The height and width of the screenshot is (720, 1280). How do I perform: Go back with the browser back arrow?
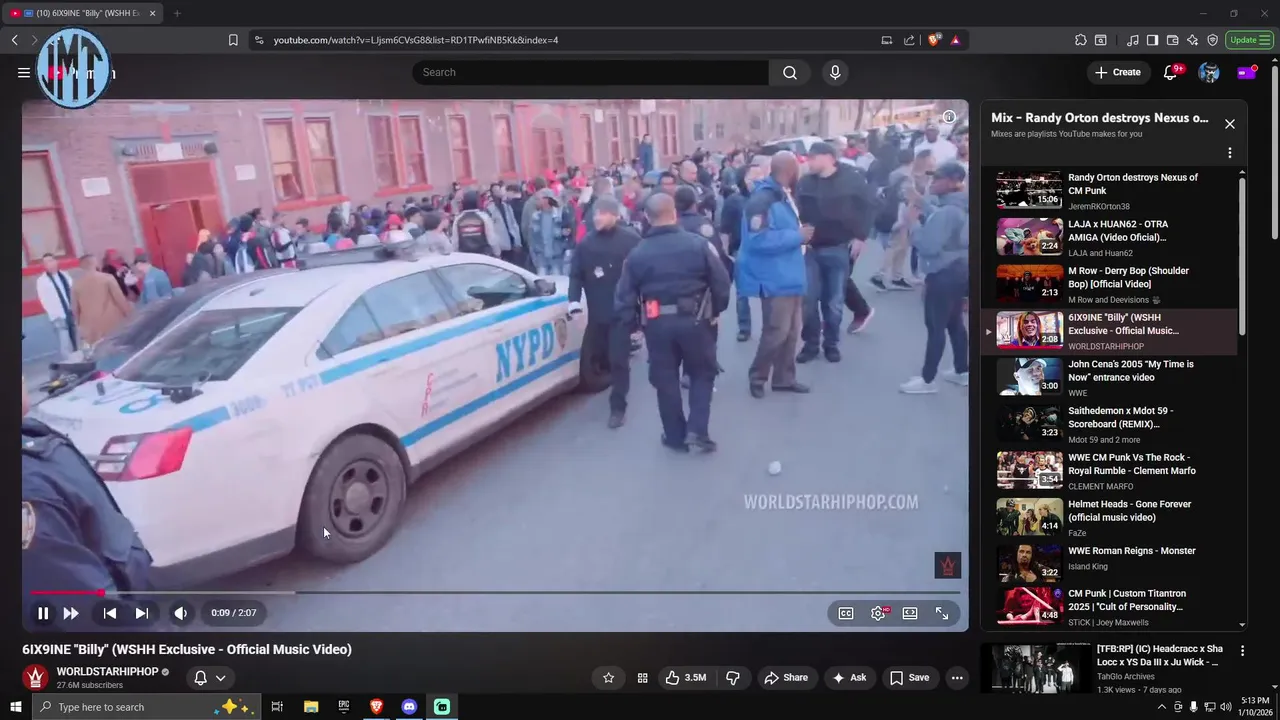click(15, 40)
